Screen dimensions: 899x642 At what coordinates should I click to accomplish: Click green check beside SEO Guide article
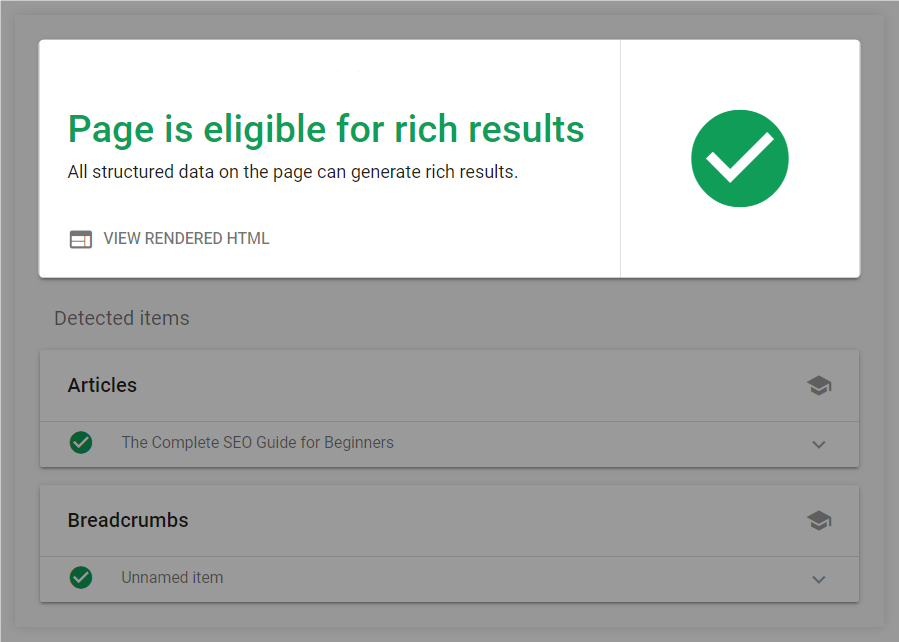click(81, 443)
